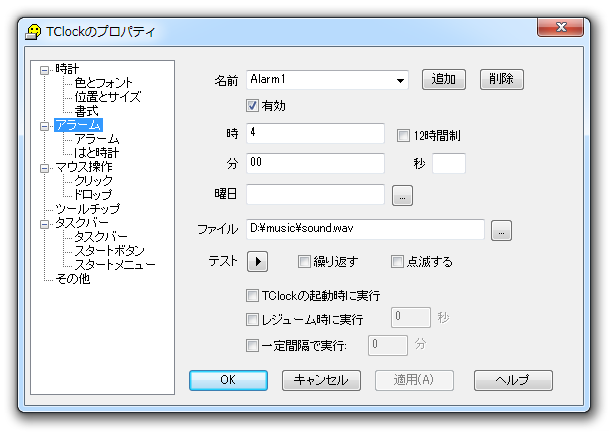Click the 秒 seconds input field
The image size is (612, 434).
(449, 163)
